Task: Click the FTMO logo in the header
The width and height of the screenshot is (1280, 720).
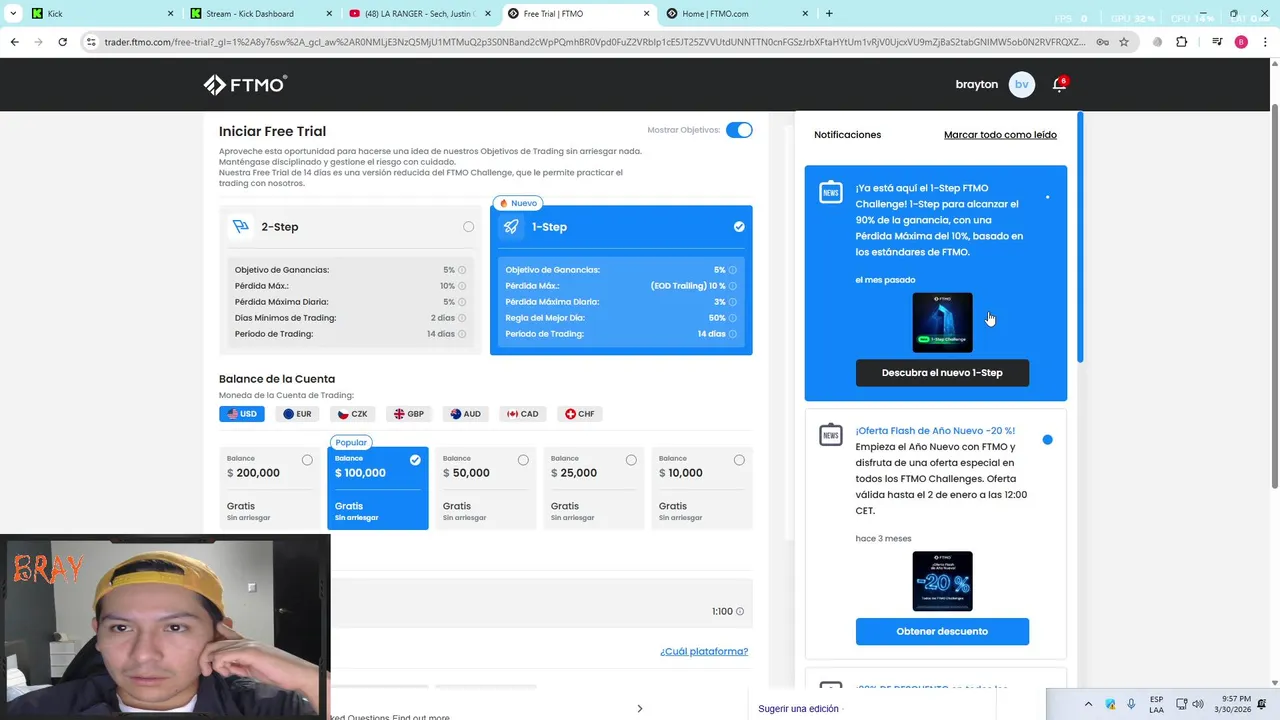Action: [245, 85]
